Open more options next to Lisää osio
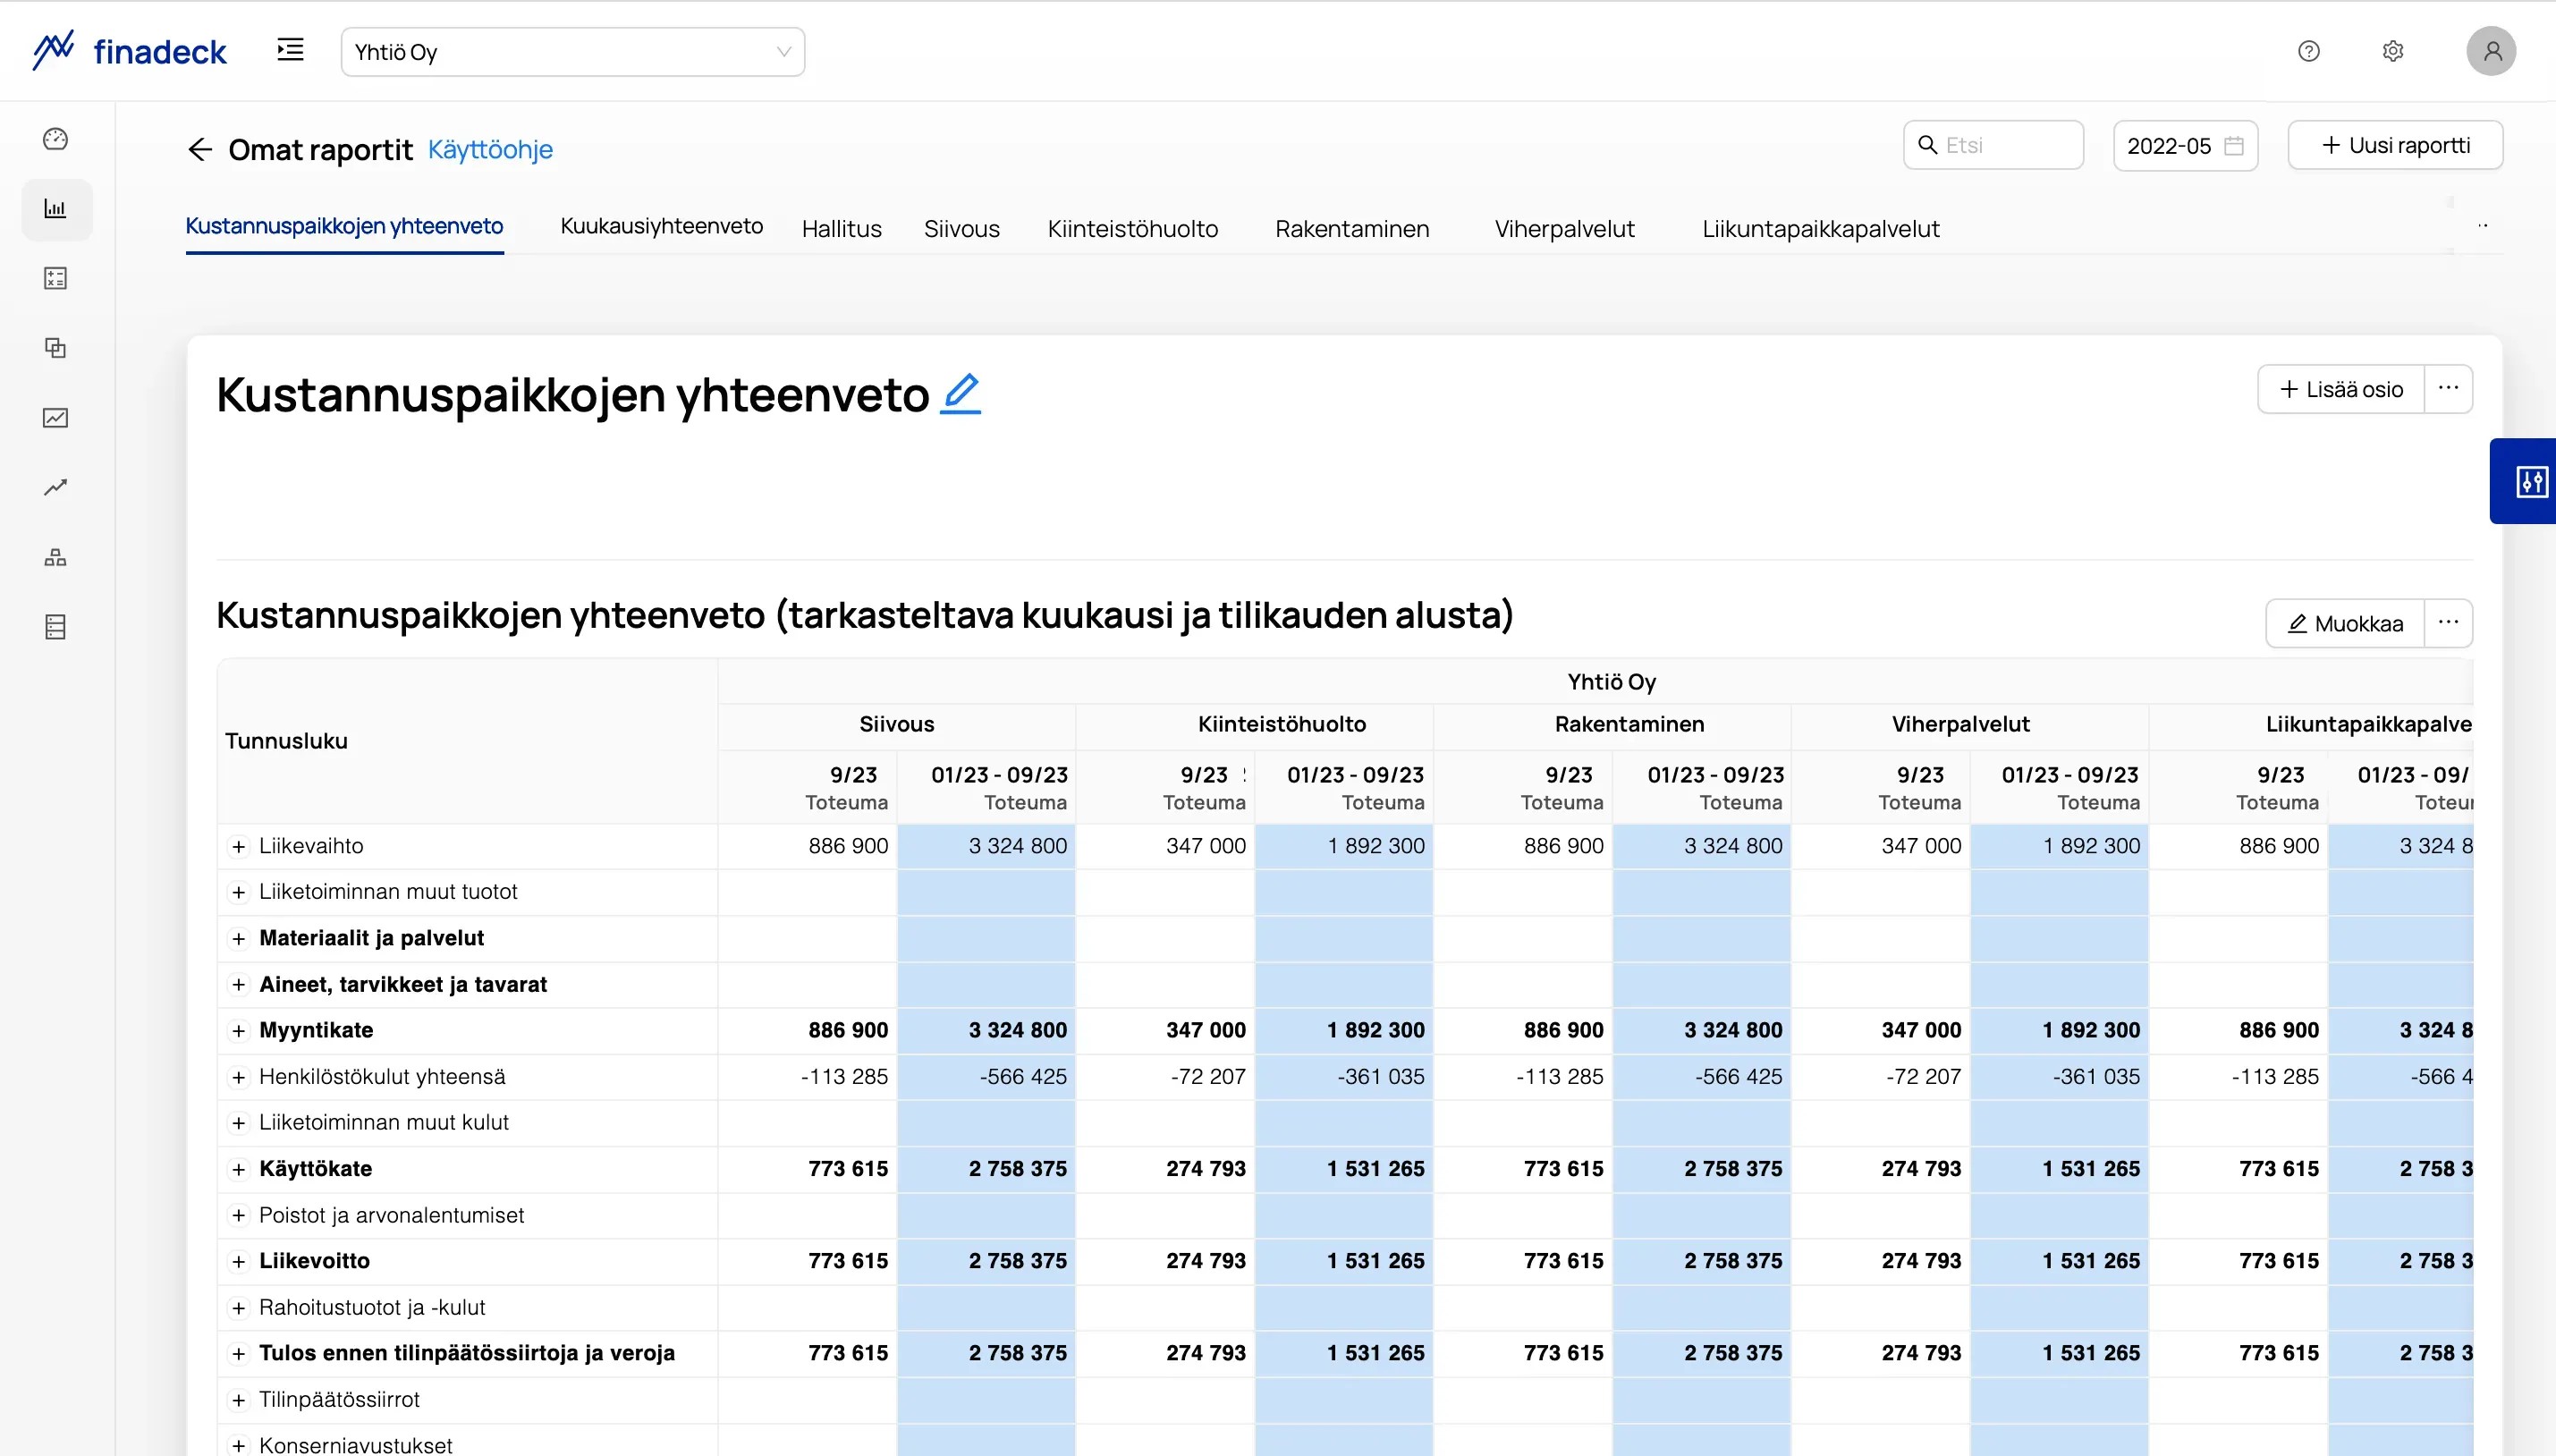Image resolution: width=2556 pixels, height=1456 pixels. point(2448,389)
